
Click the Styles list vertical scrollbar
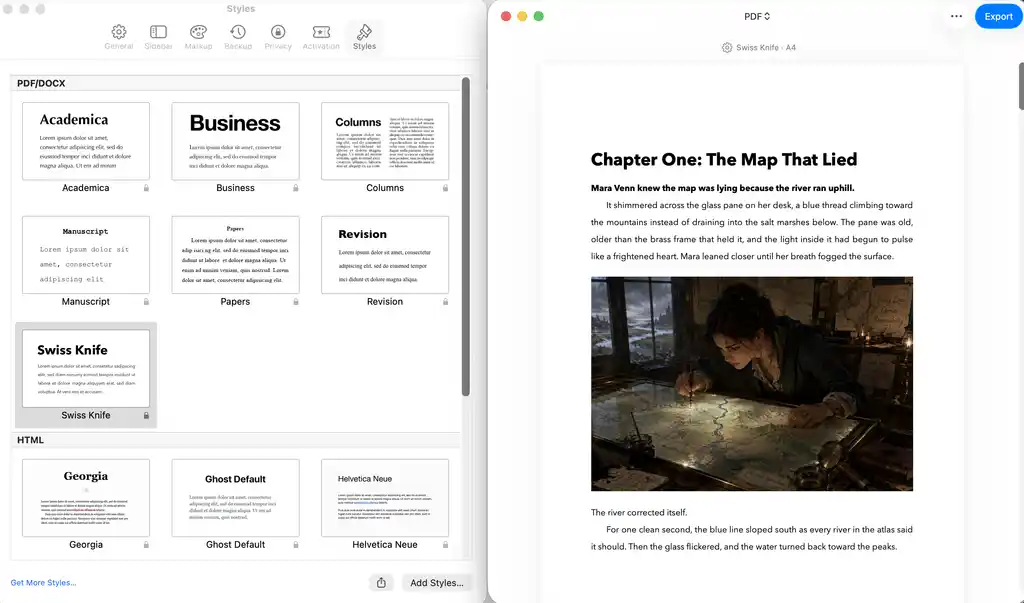coord(466,236)
